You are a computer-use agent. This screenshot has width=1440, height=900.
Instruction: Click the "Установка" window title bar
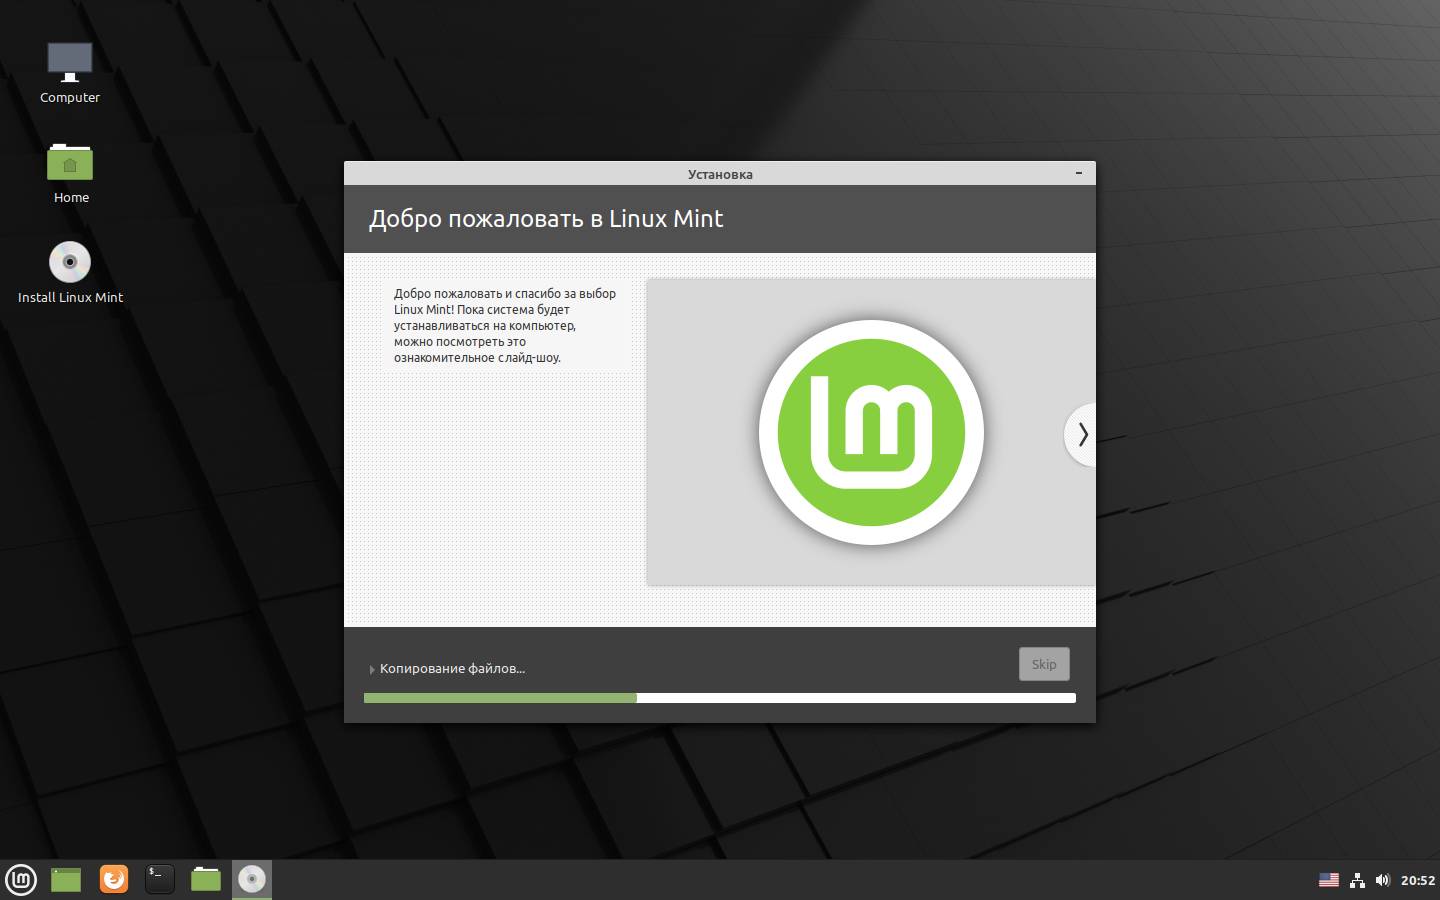[719, 173]
